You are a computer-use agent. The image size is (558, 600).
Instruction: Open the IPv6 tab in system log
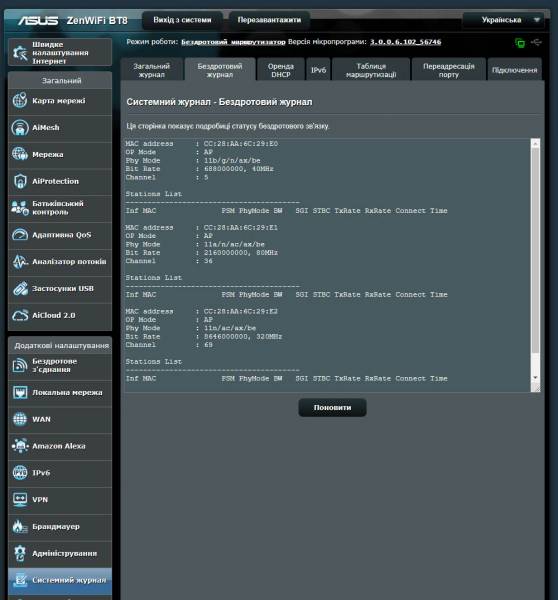tap(318, 70)
